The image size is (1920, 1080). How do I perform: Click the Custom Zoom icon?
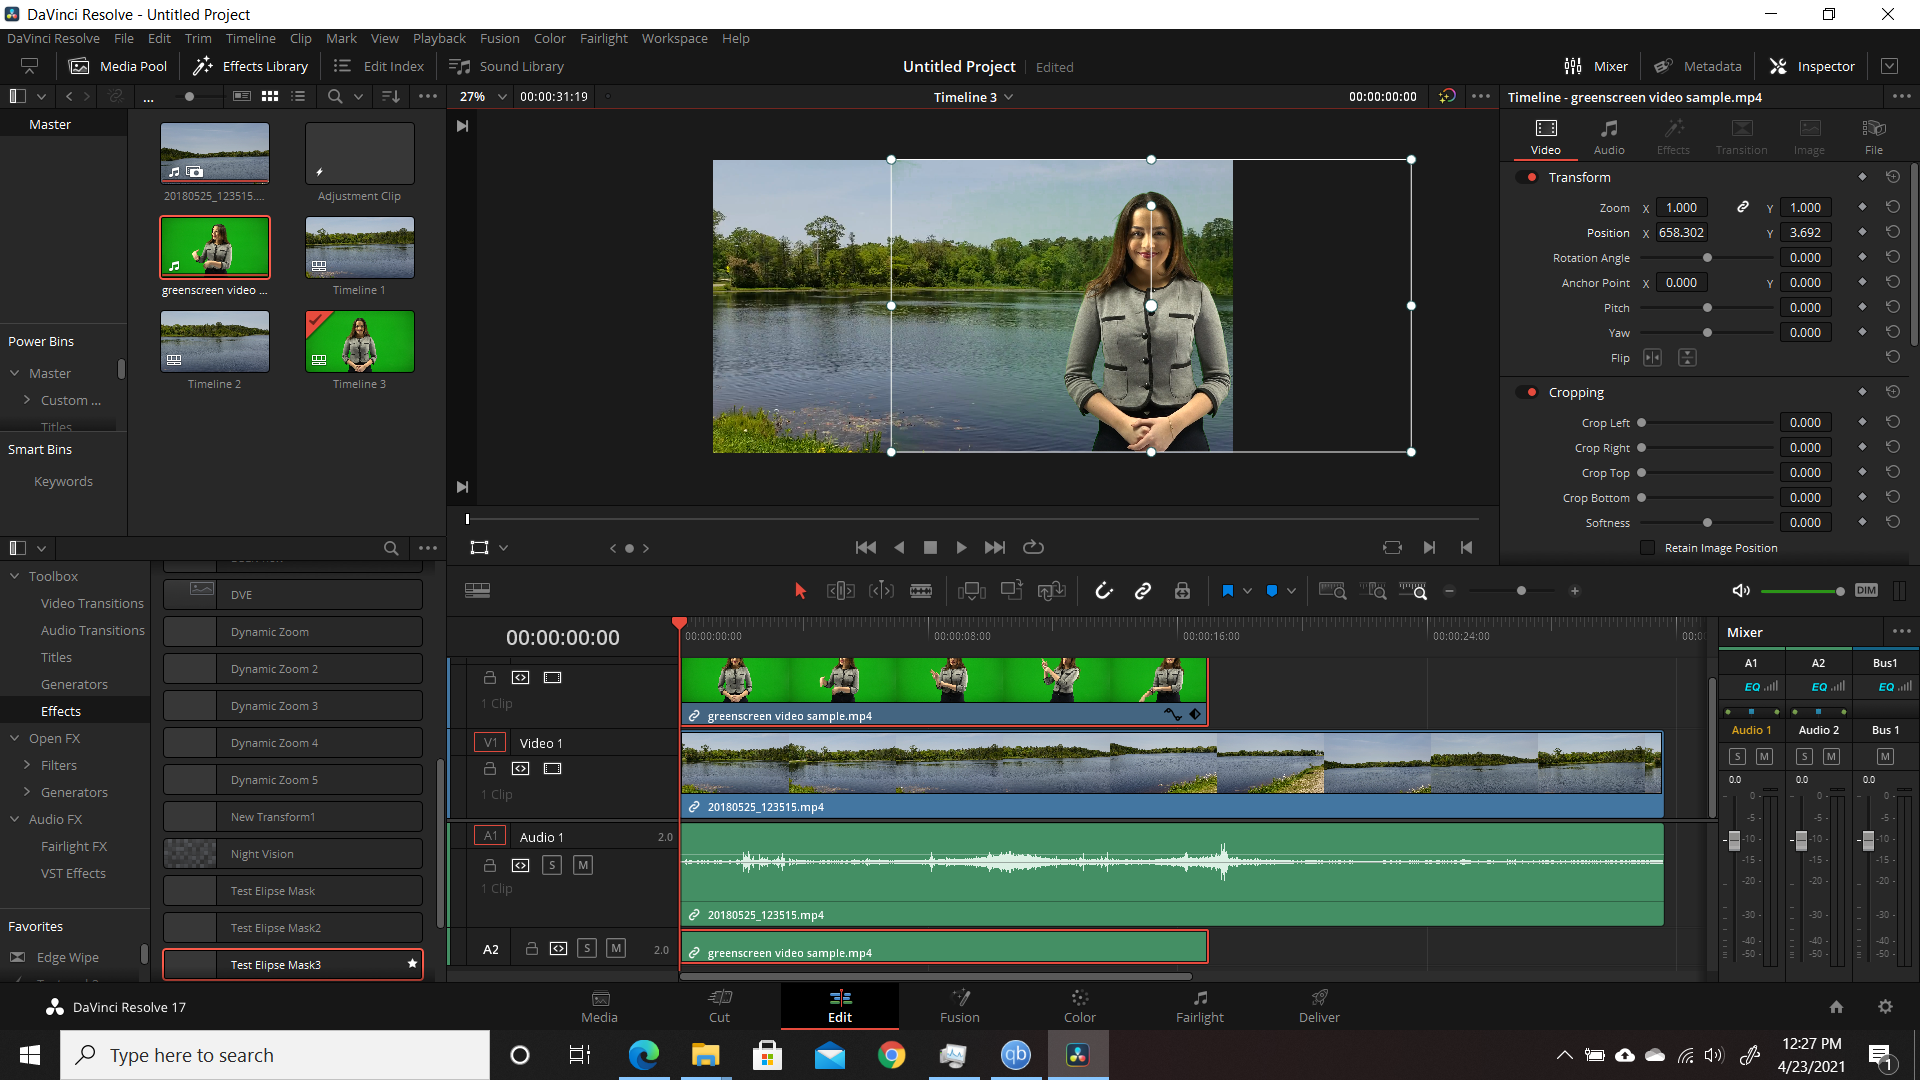[x=1413, y=591]
